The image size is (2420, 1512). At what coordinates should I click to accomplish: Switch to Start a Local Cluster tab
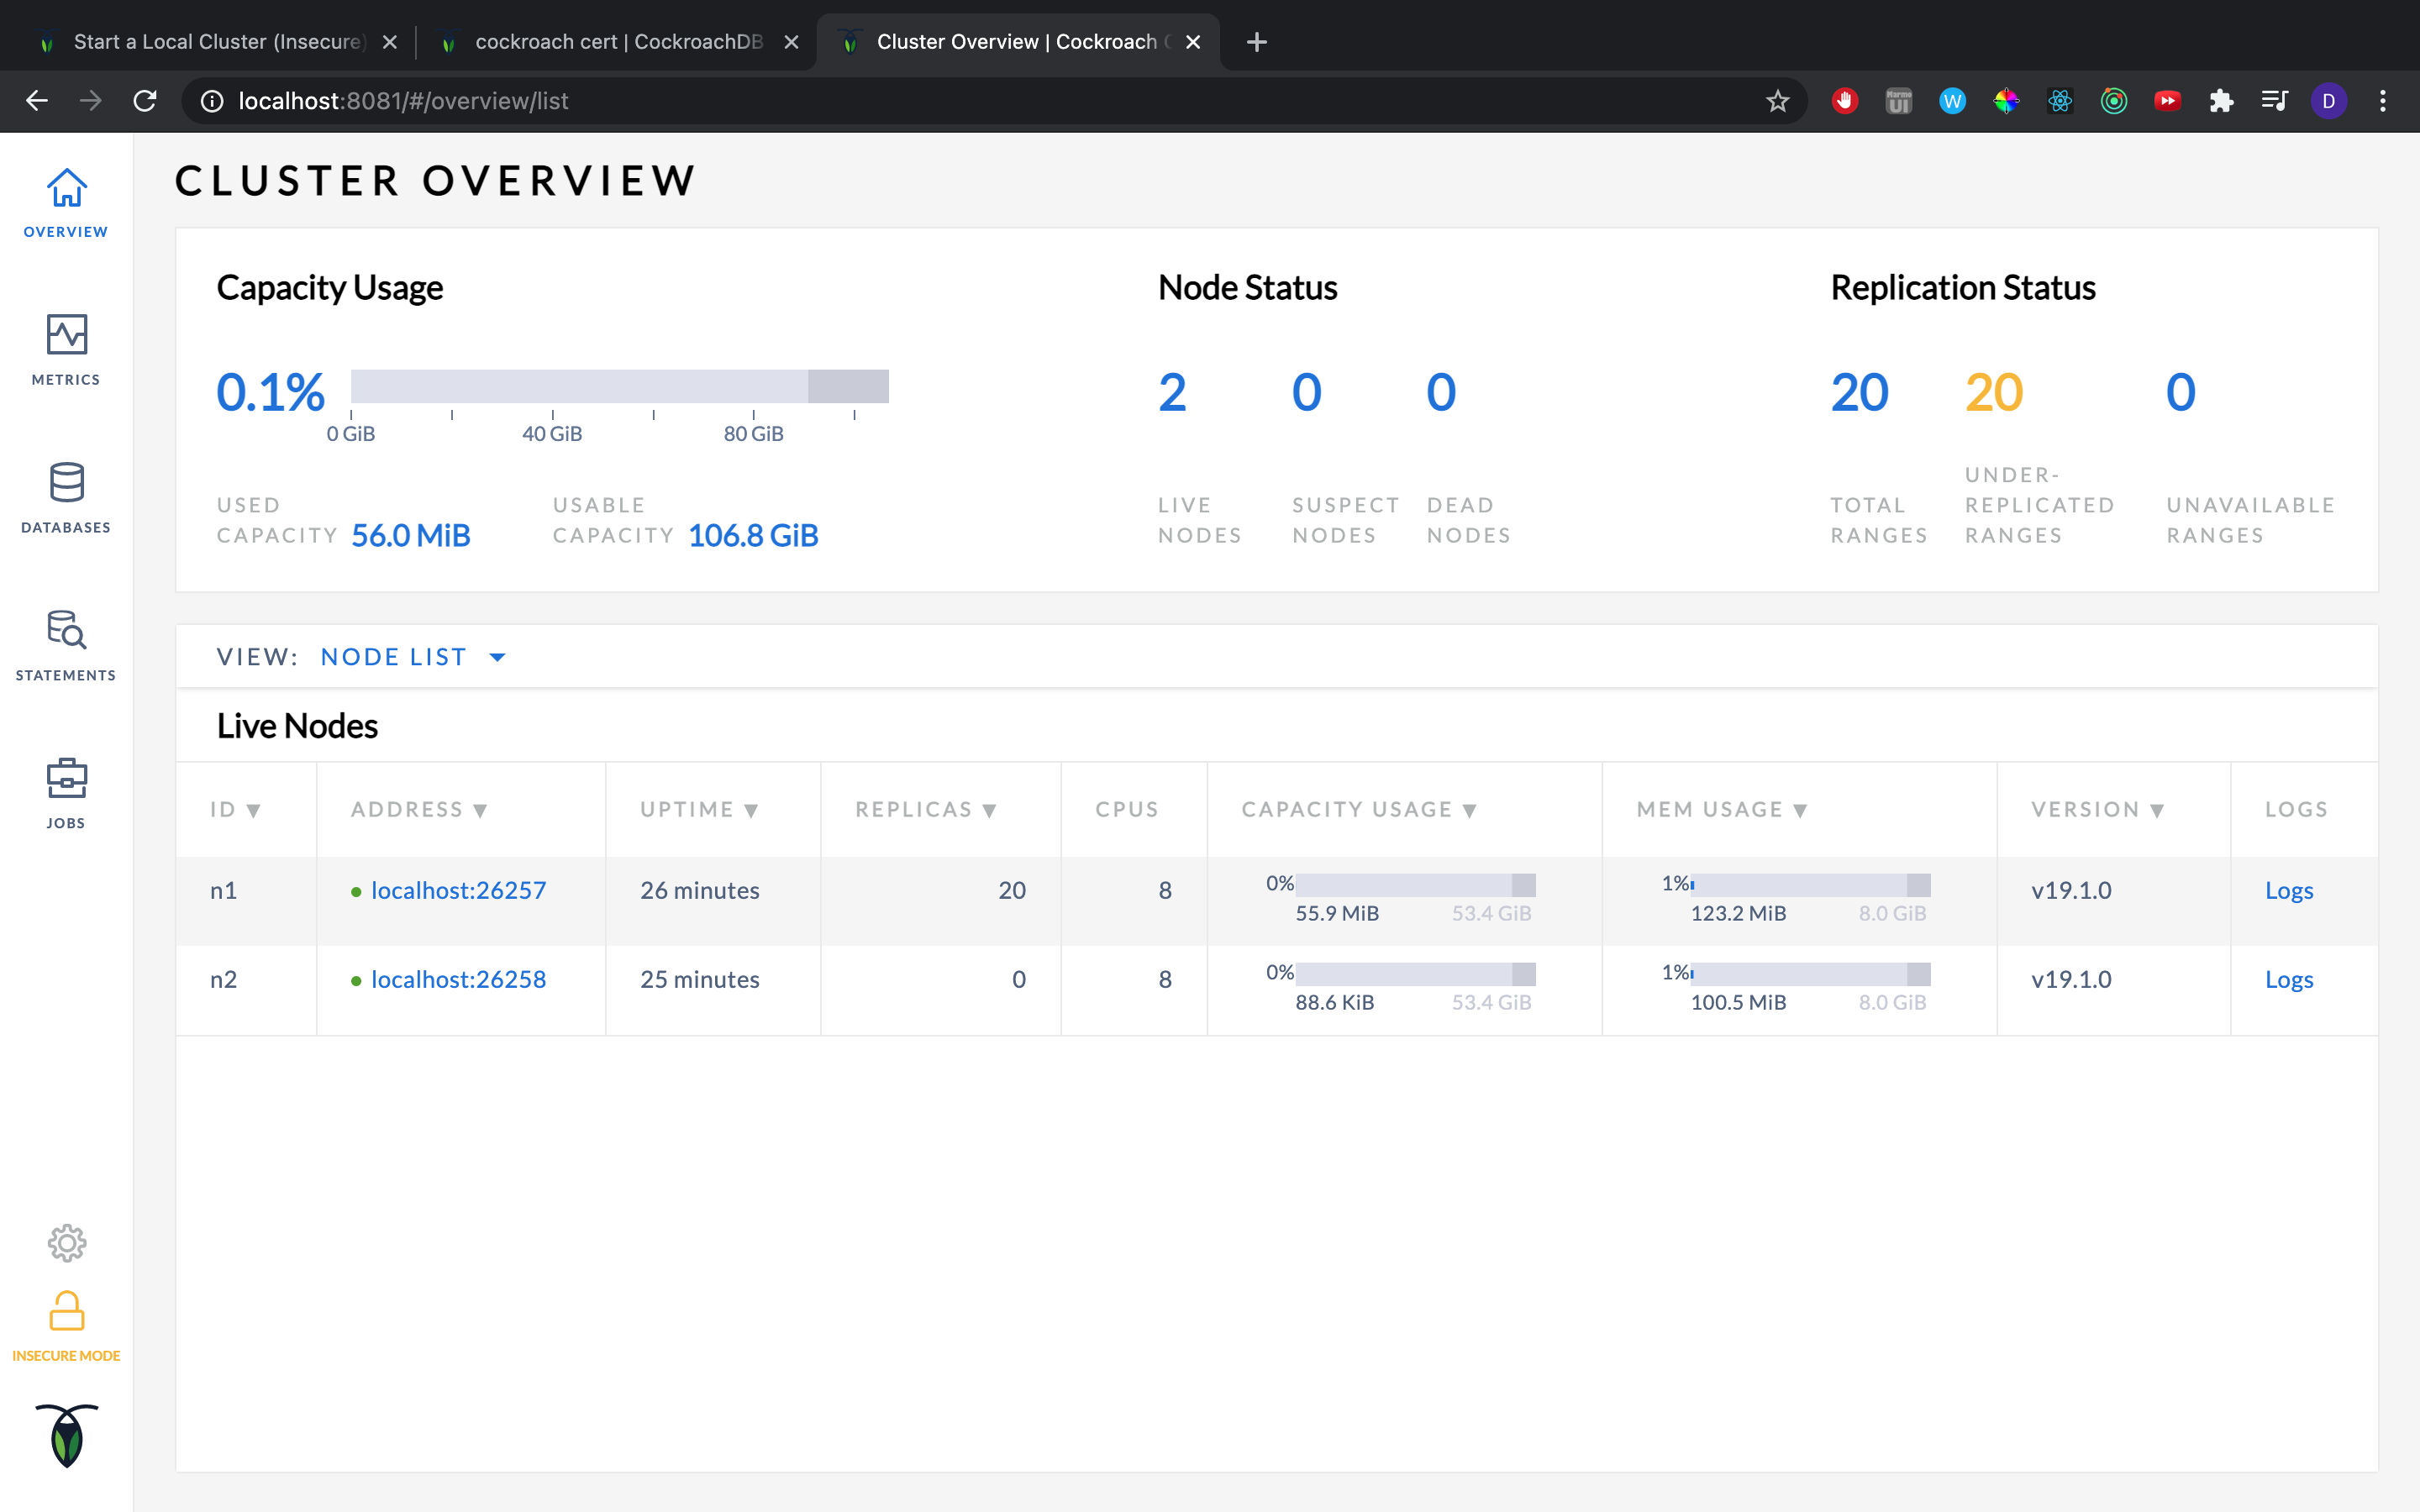pos(217,42)
